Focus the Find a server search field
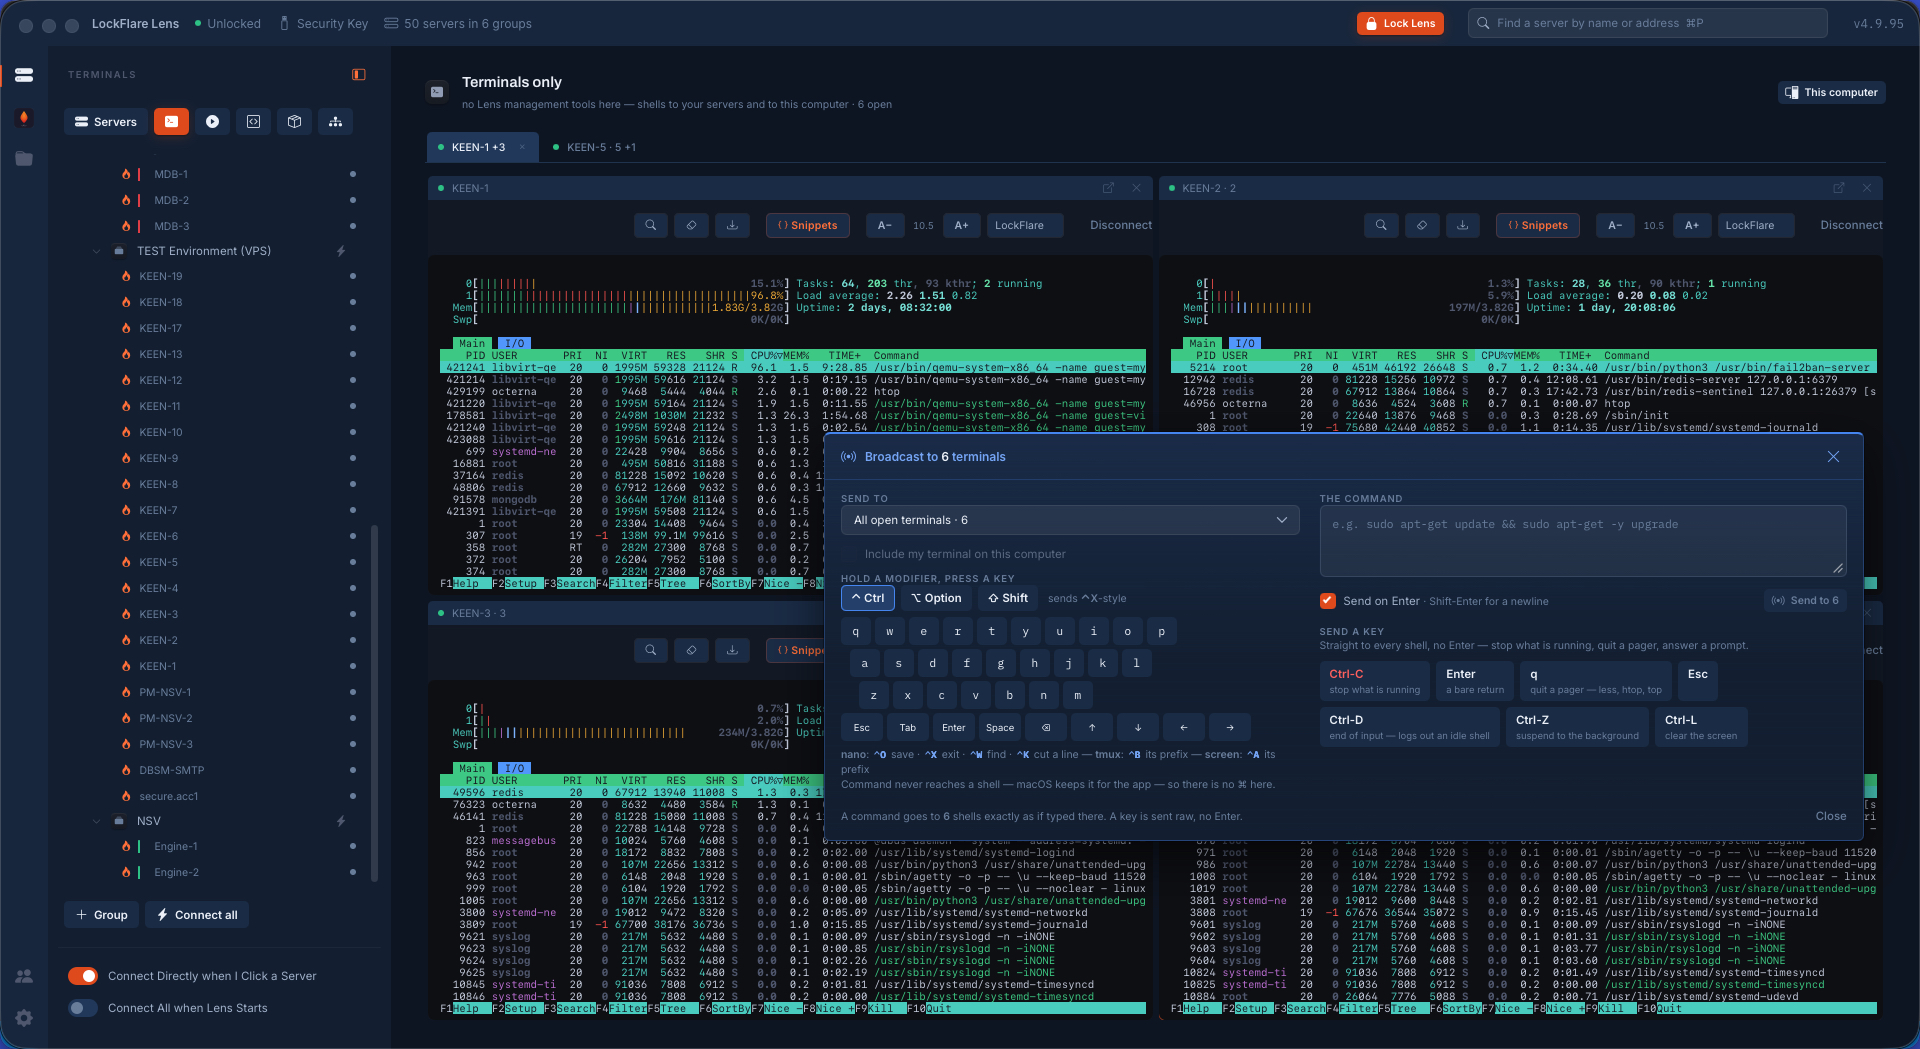The height and width of the screenshot is (1049, 1920). pos(1647,23)
